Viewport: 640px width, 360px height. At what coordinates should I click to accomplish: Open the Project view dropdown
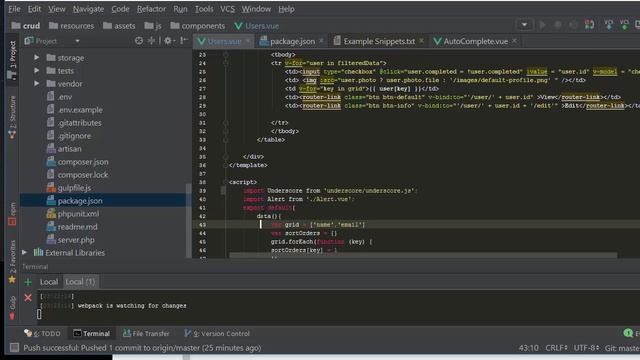77,41
